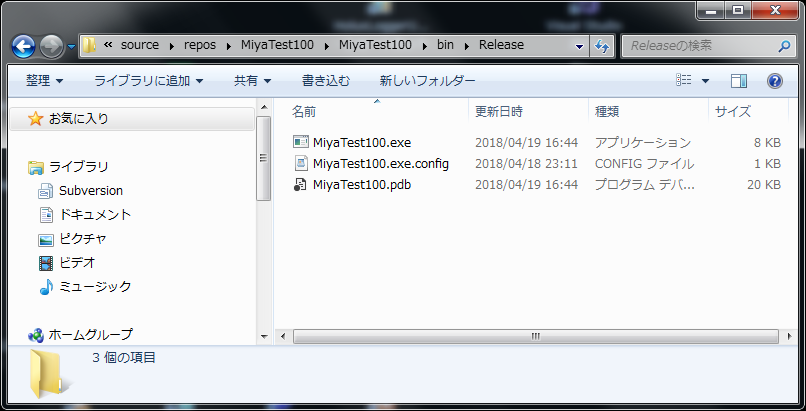Change view with the view icon

tap(684, 80)
